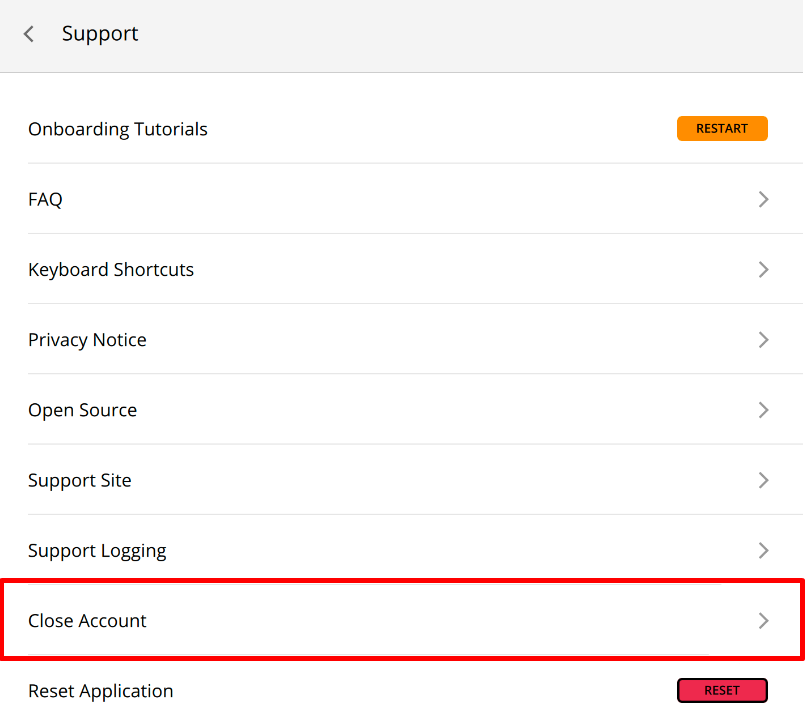Click the Keyboard Shortcuts chevron arrow
Image resolution: width=806 pixels, height=724 pixels.
[x=763, y=269]
